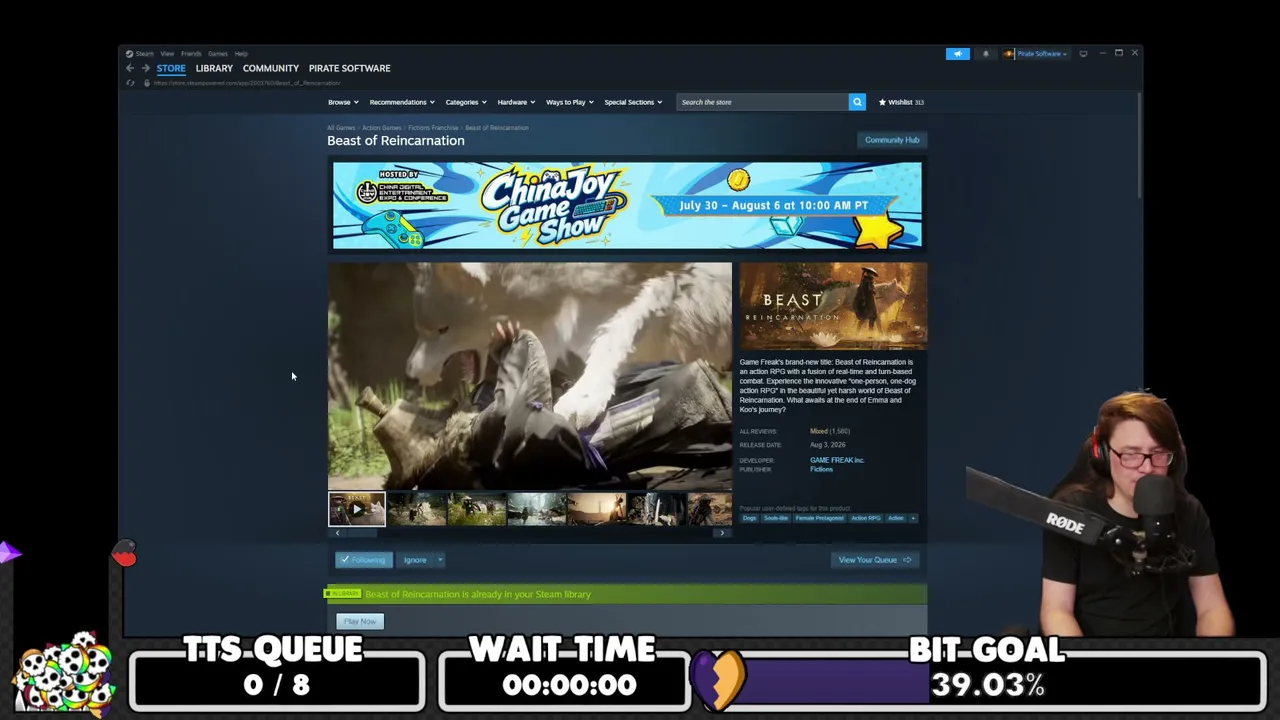1280x720 pixels.
Task: Go back with the Steam back arrow
Action: pos(130,68)
